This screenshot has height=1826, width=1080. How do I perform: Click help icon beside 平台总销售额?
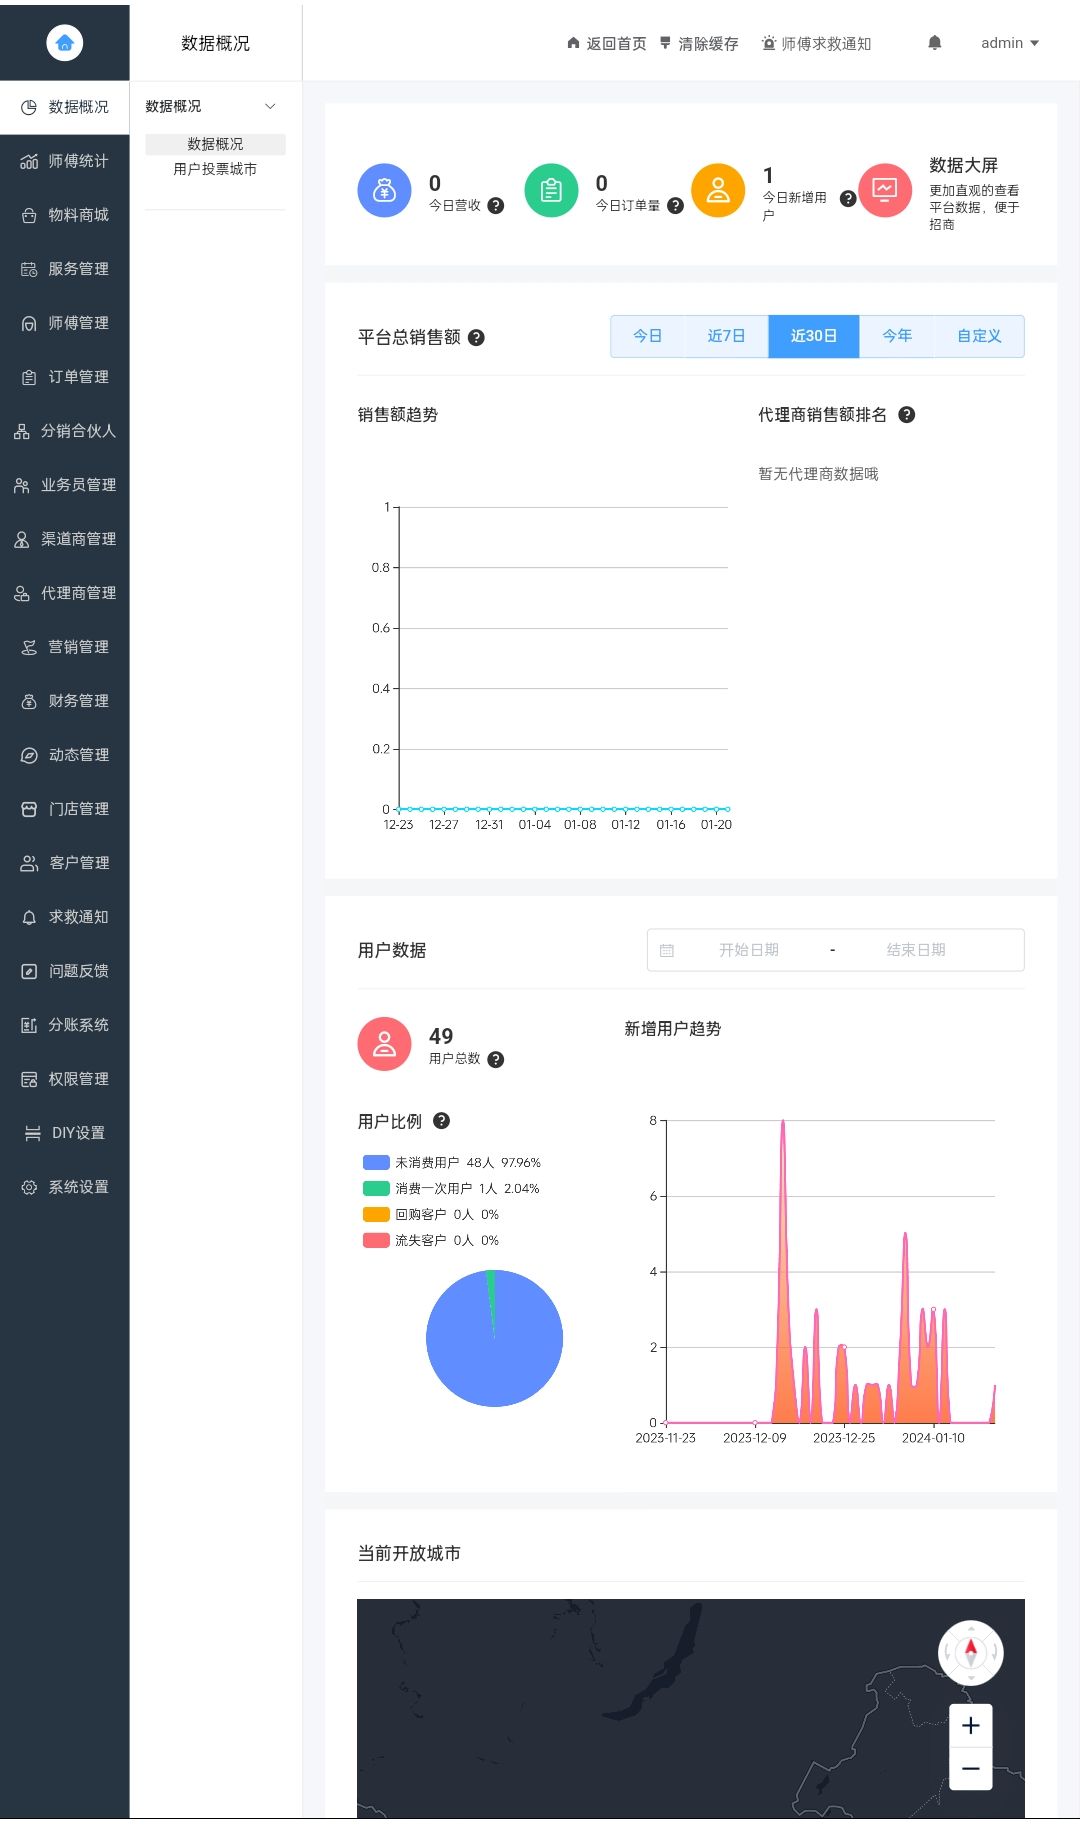[476, 338]
